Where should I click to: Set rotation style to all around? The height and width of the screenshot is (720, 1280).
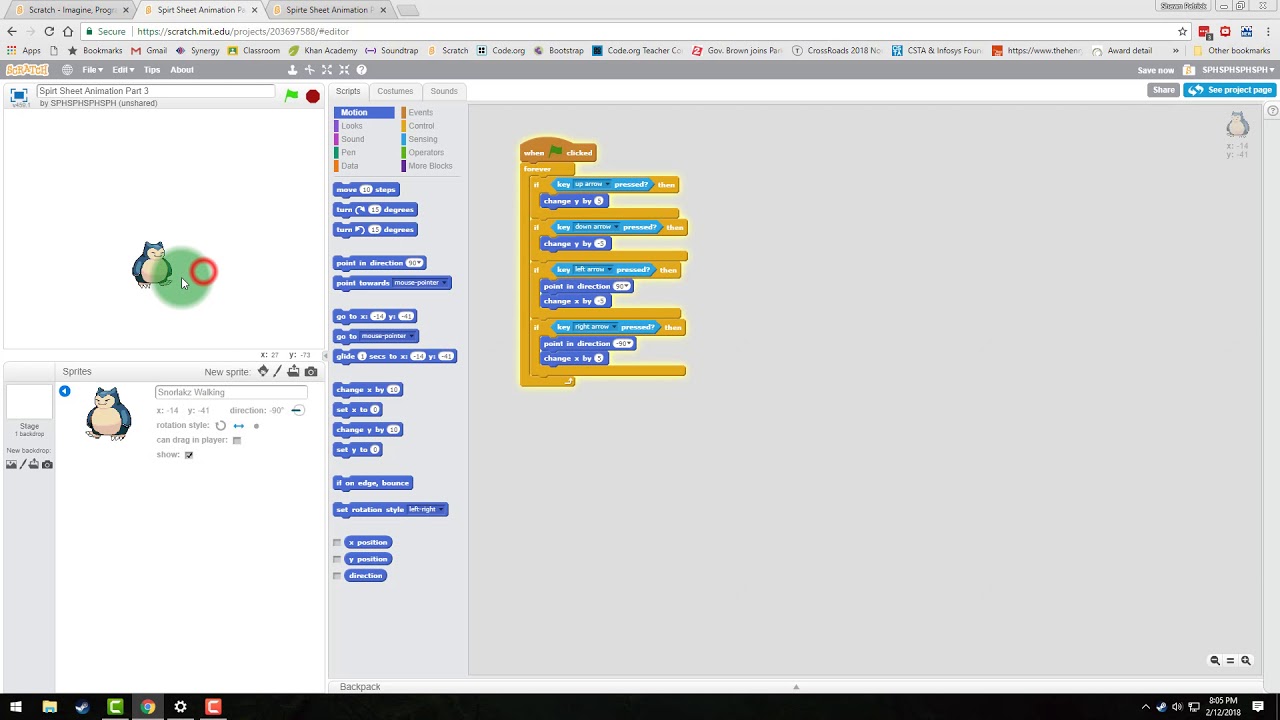(x=221, y=425)
